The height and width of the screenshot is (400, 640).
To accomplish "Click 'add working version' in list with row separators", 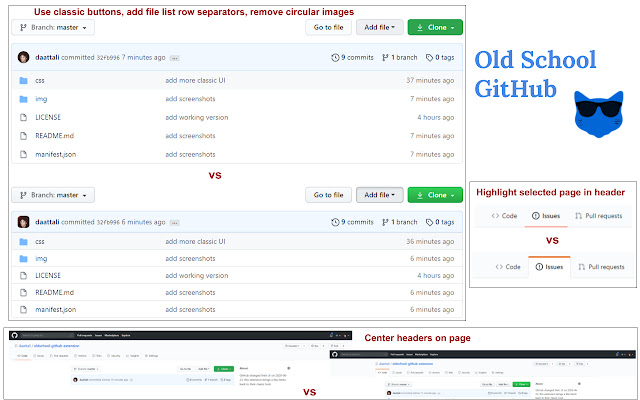I will pyautogui.click(x=197, y=276).
